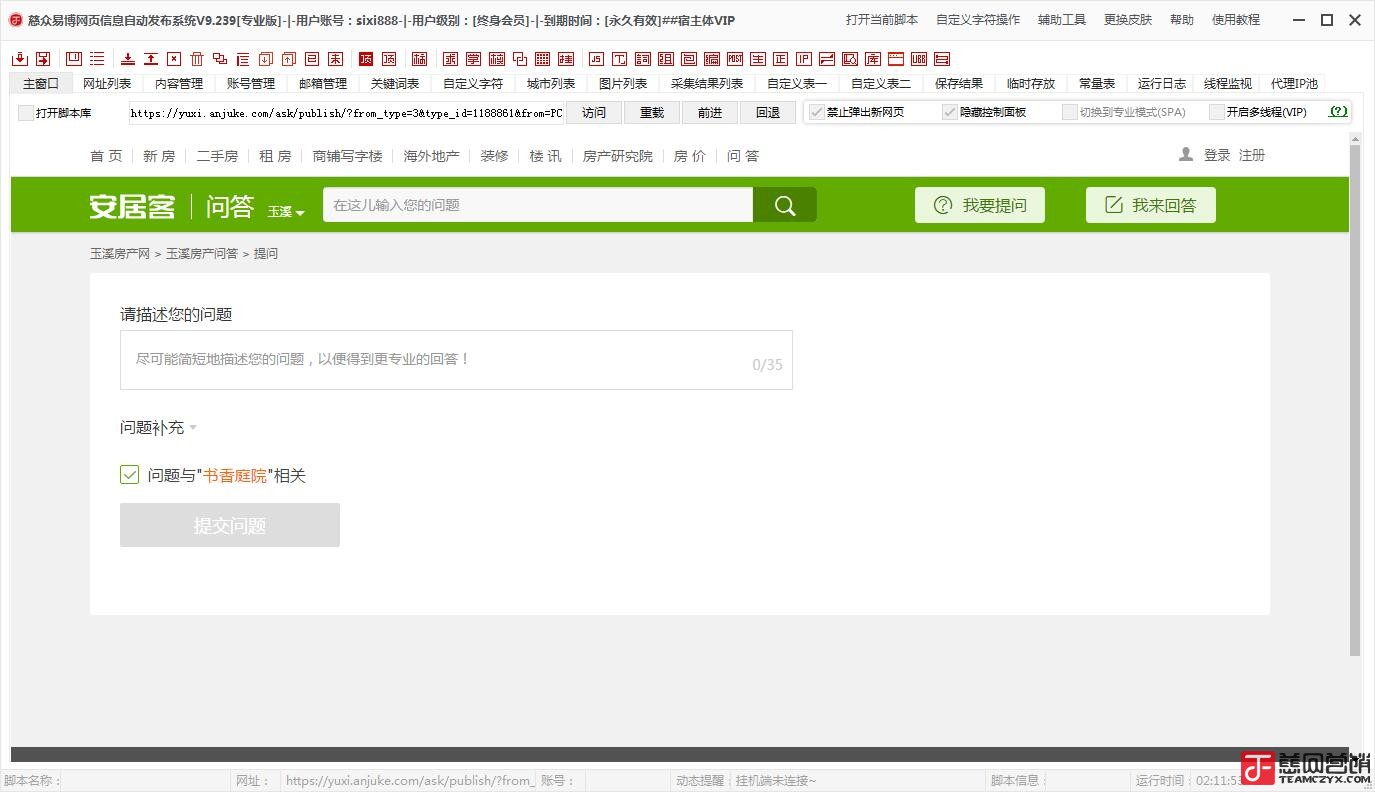Screen dimensions: 1375x792
Task: Toggle 切换到专业模式(SPA) checkbox
Action: (x=1070, y=112)
